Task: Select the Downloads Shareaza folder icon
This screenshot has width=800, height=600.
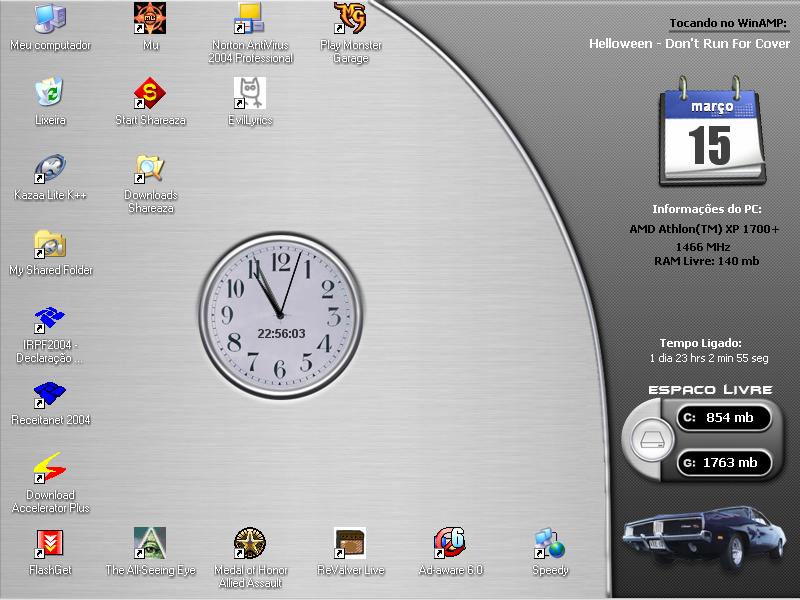Action: point(150,168)
